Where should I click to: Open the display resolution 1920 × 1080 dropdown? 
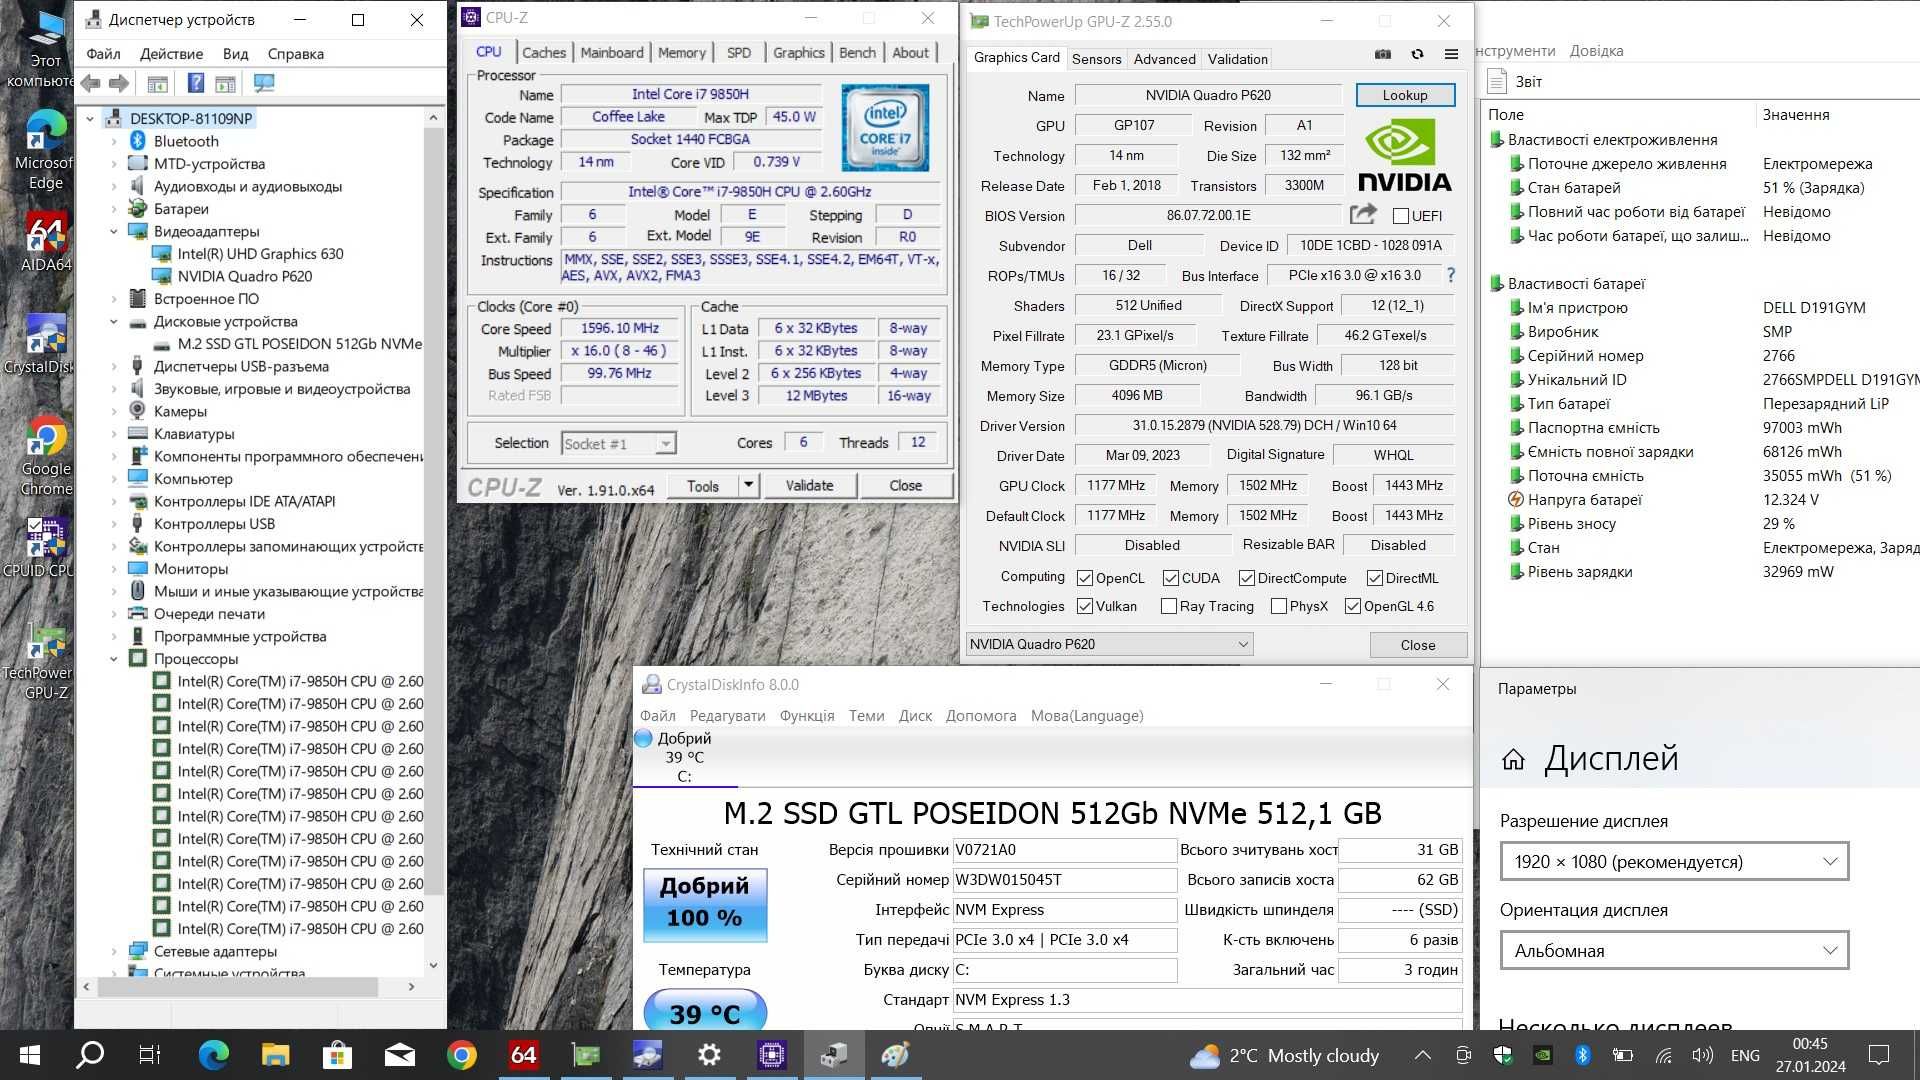(1674, 861)
